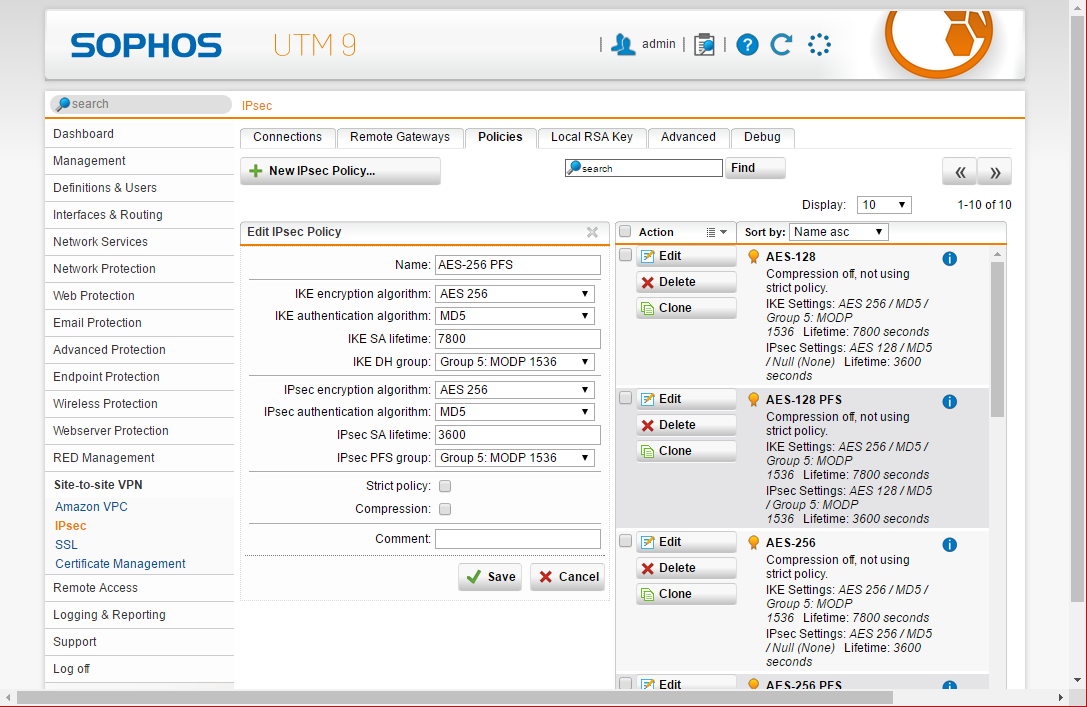Delete the AES-256 policy

tap(686, 568)
